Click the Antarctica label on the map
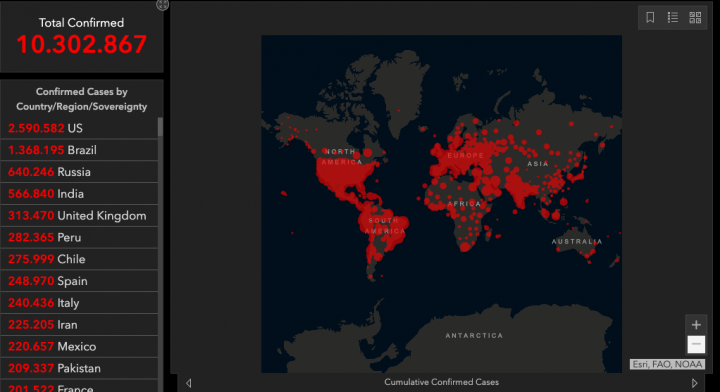 pos(474,336)
